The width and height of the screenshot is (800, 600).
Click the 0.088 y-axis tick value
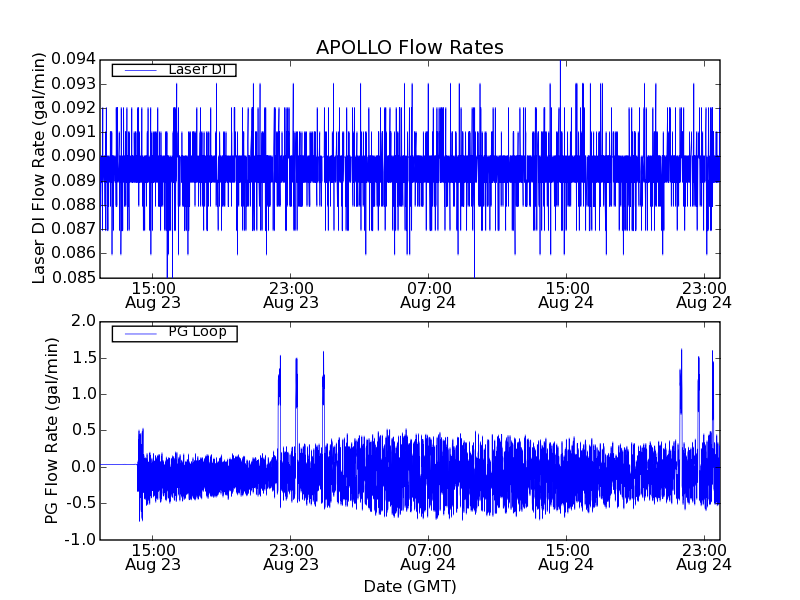coord(73,205)
